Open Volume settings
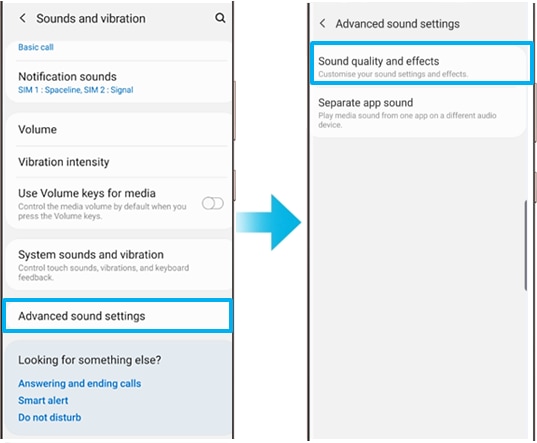The image size is (537, 443). coord(118,129)
